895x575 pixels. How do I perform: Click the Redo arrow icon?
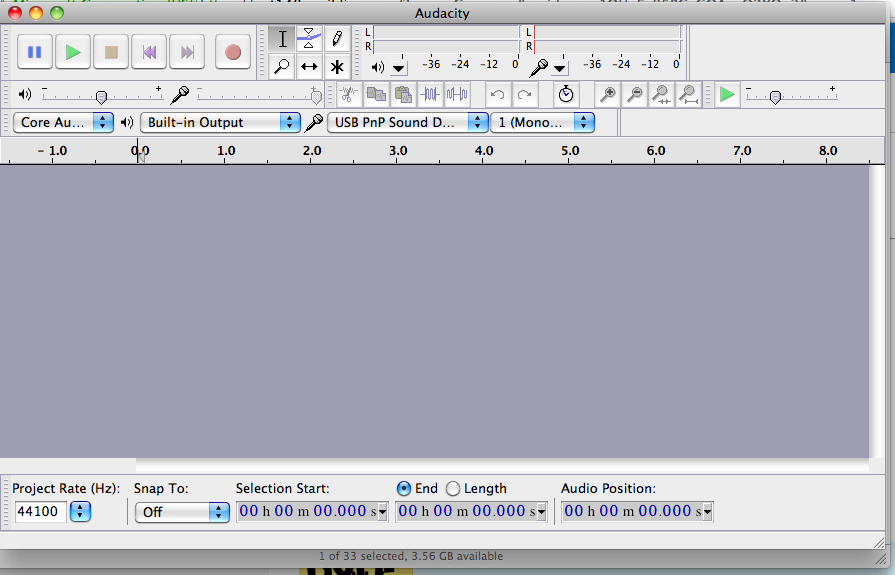tap(525, 94)
